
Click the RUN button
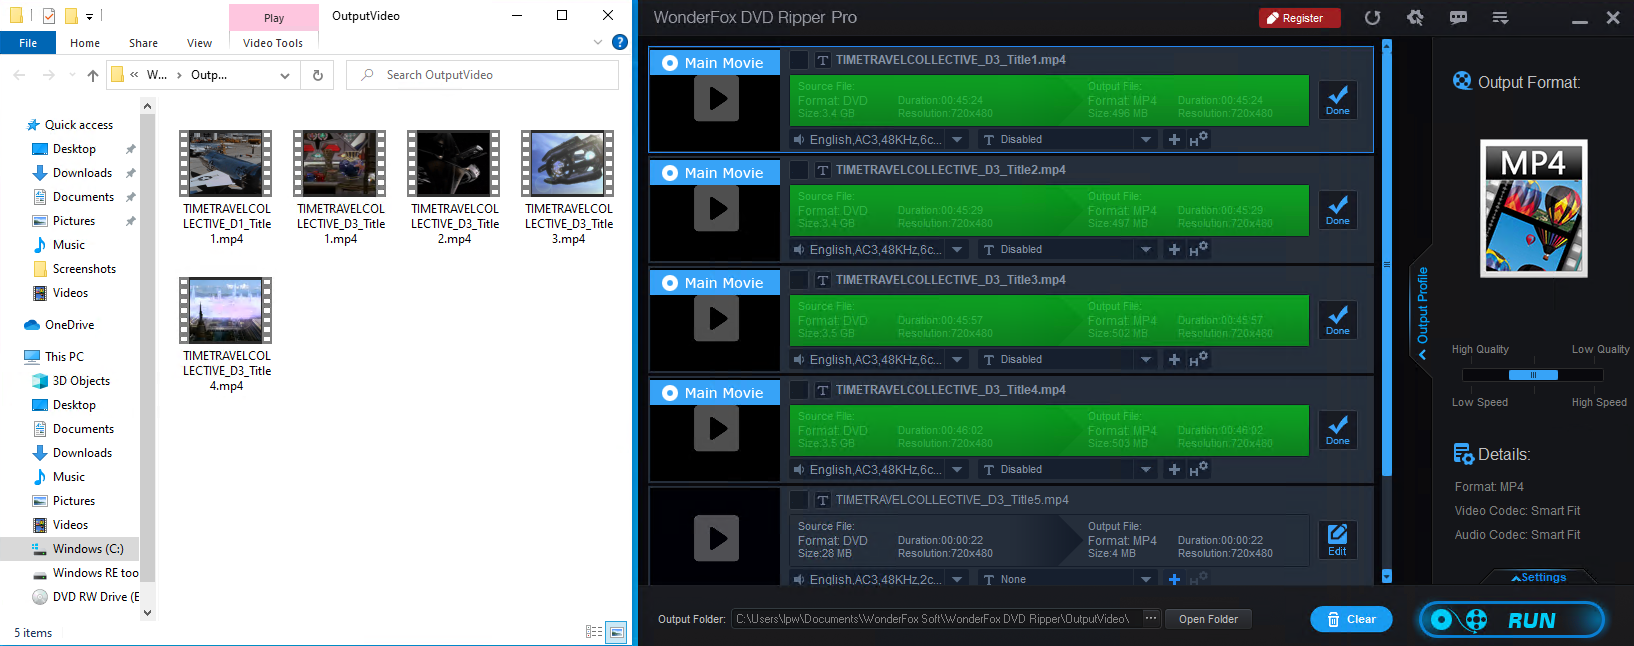point(1511,620)
